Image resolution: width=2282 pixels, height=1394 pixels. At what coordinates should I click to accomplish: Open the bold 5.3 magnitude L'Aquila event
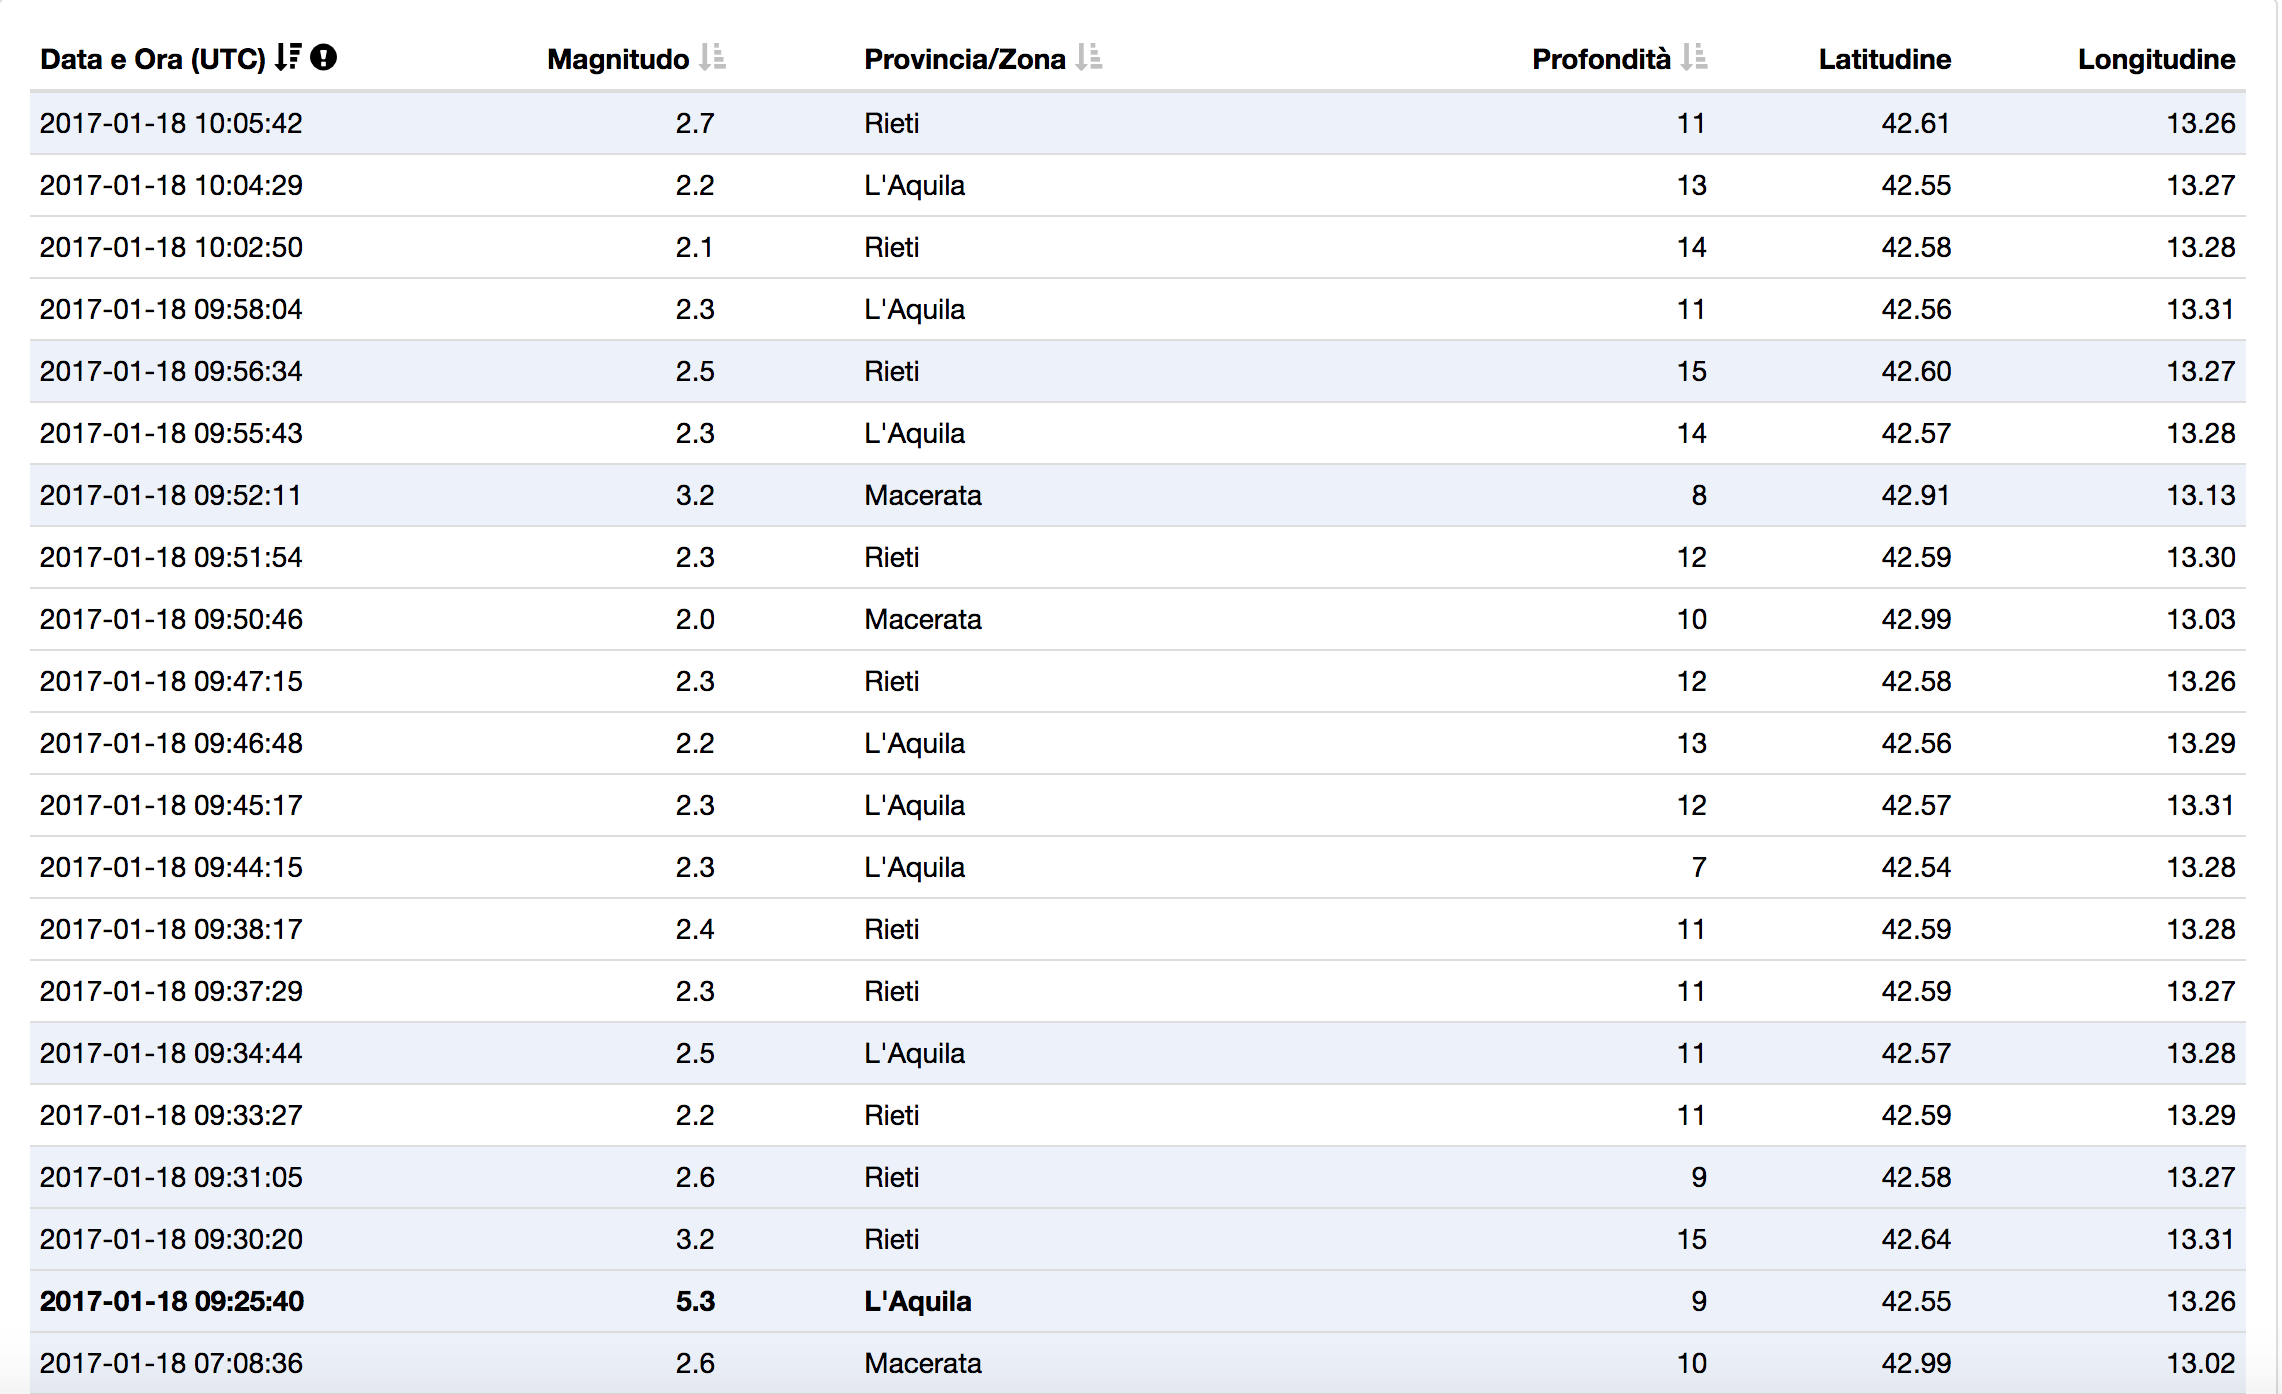click(1138, 1301)
